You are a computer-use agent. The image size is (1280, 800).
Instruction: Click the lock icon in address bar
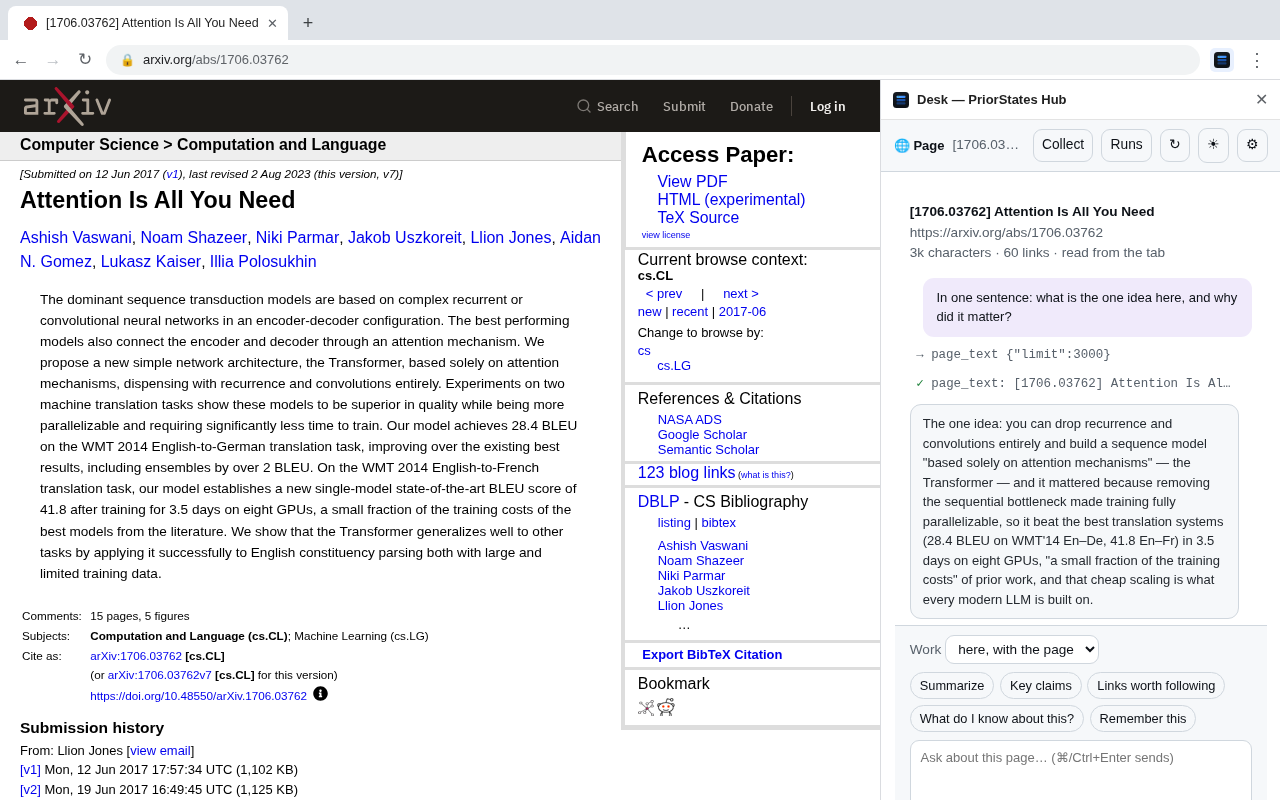pyautogui.click(x=127, y=60)
